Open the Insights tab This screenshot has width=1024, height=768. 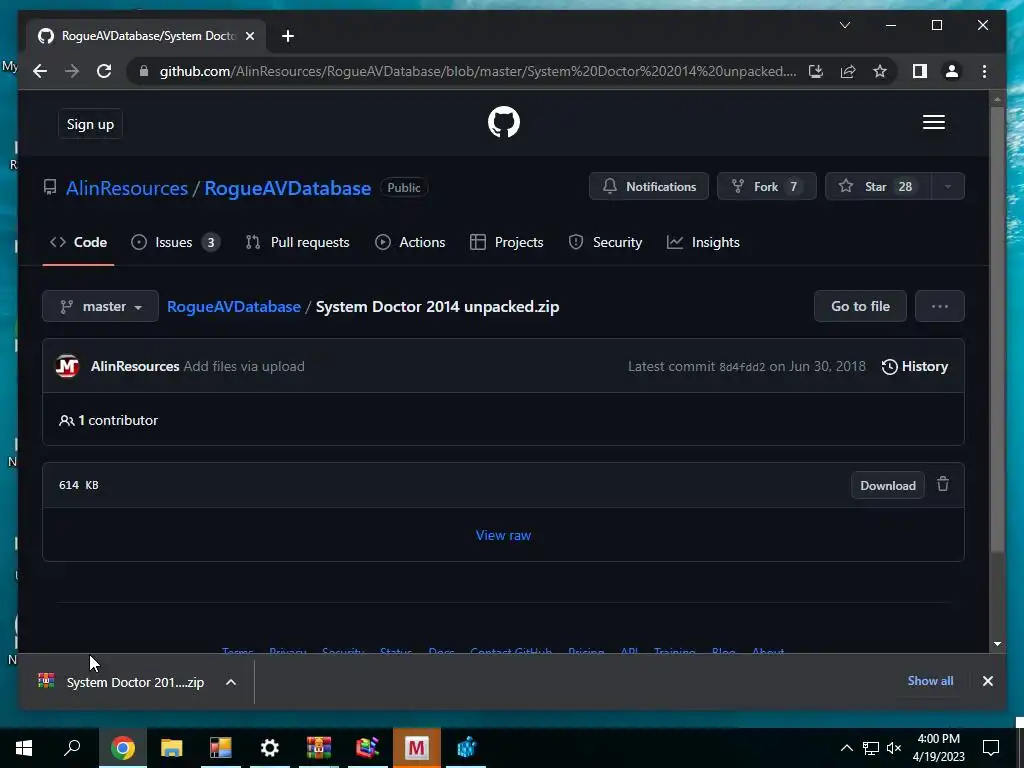click(x=703, y=242)
